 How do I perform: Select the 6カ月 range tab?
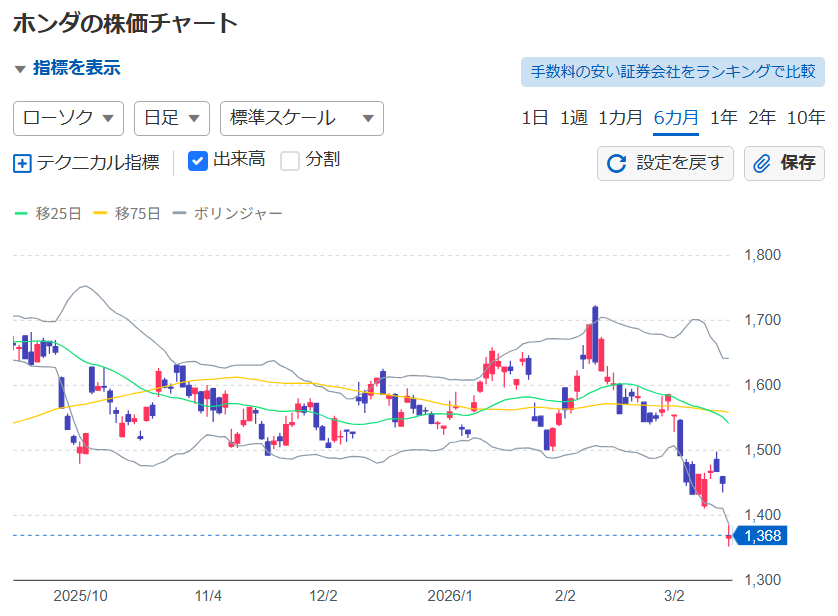pyautogui.click(x=676, y=117)
